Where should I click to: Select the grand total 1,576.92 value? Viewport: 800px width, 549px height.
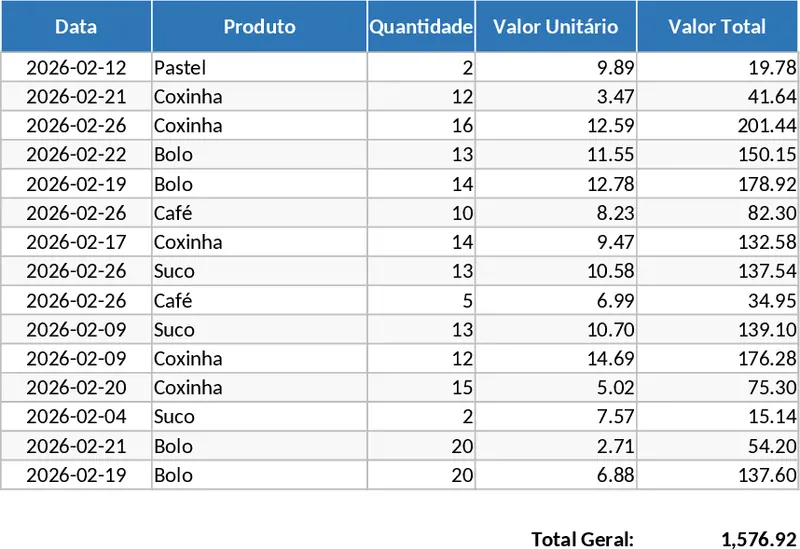click(x=758, y=539)
